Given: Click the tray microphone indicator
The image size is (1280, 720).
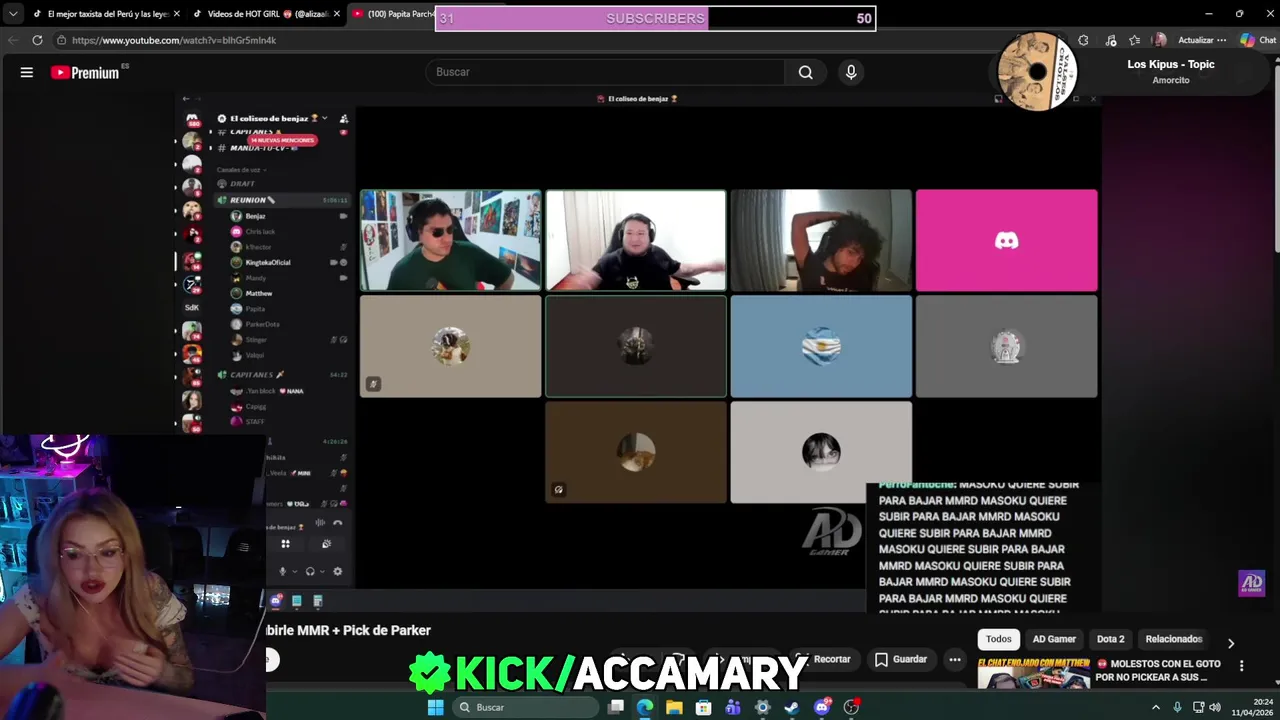Looking at the screenshot, I should pos(1176,707).
